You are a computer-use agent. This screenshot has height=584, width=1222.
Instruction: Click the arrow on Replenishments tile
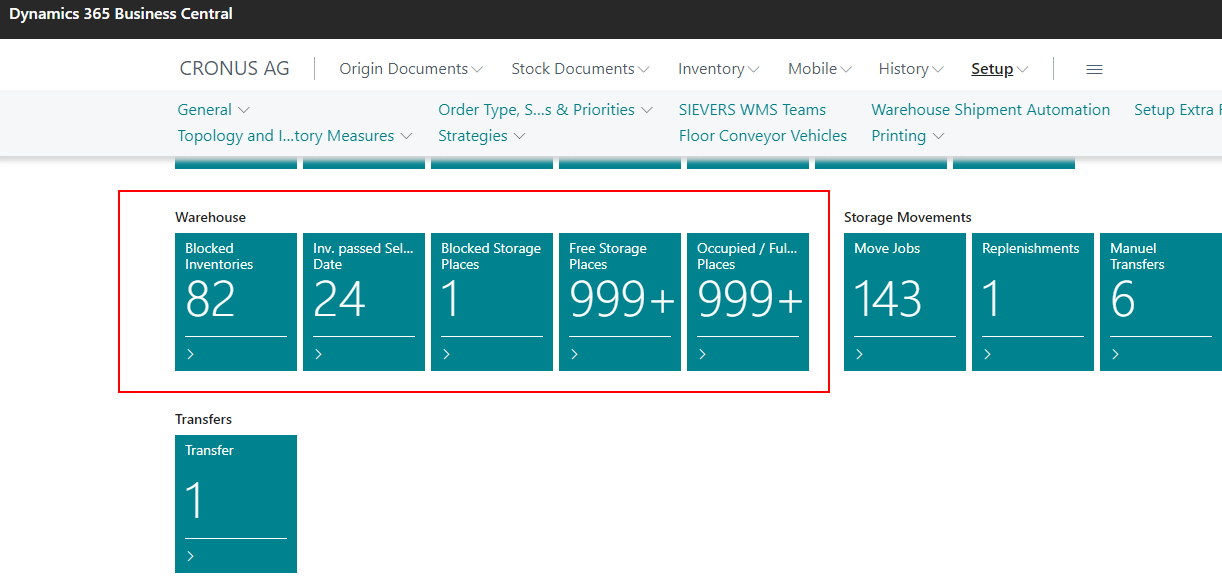(988, 354)
